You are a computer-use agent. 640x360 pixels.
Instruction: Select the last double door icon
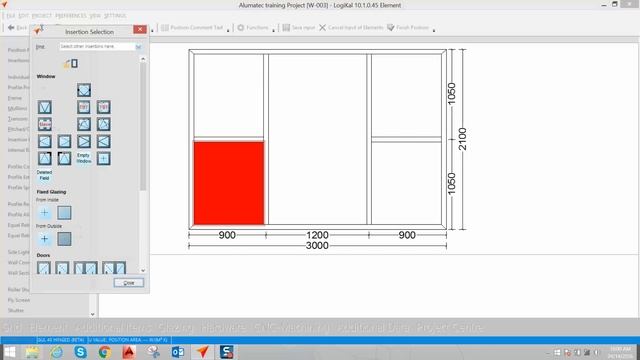(114, 268)
